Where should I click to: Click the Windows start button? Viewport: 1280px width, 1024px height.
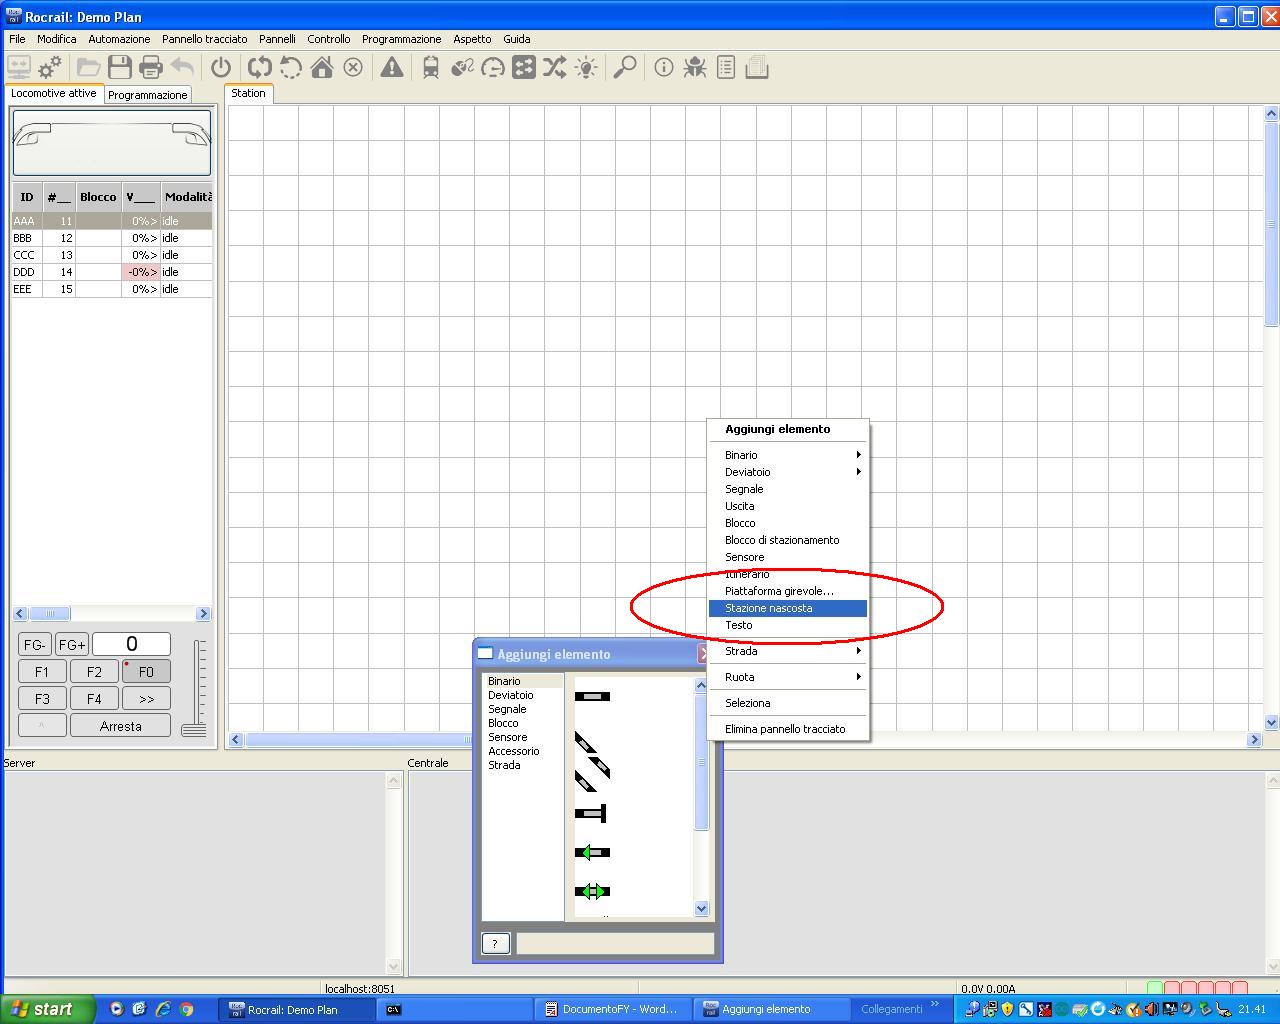[48, 1009]
